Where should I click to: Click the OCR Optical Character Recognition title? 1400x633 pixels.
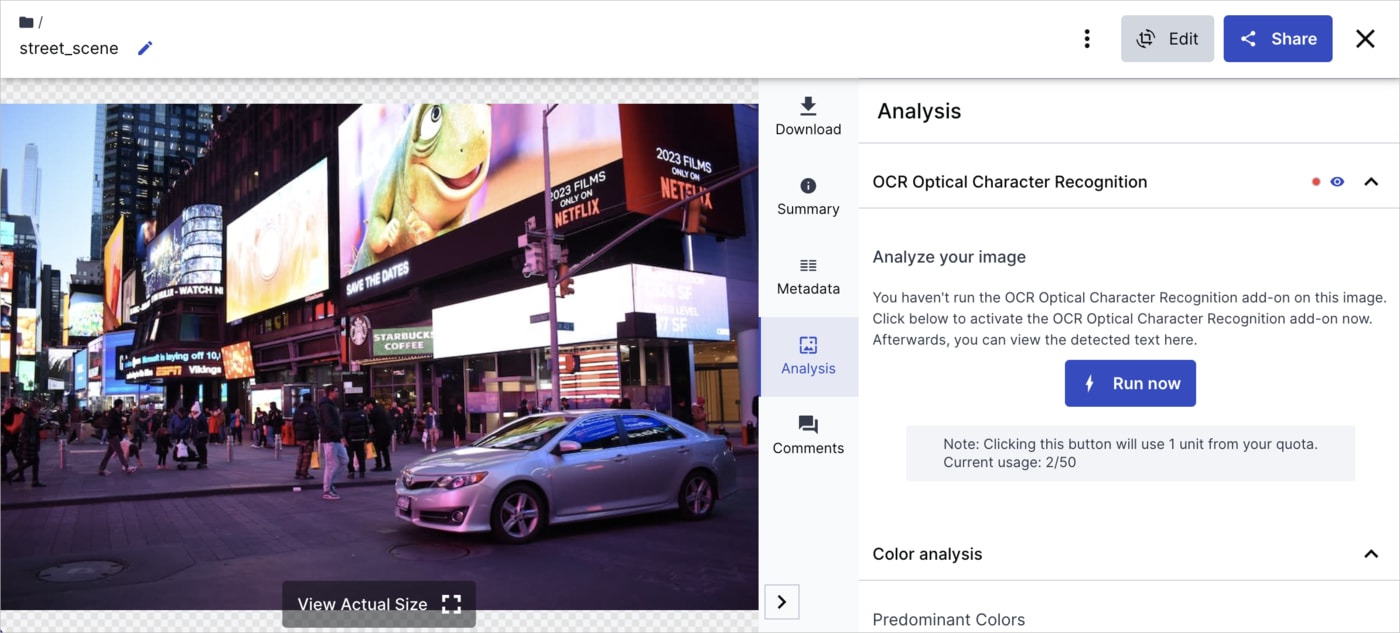coord(1010,182)
